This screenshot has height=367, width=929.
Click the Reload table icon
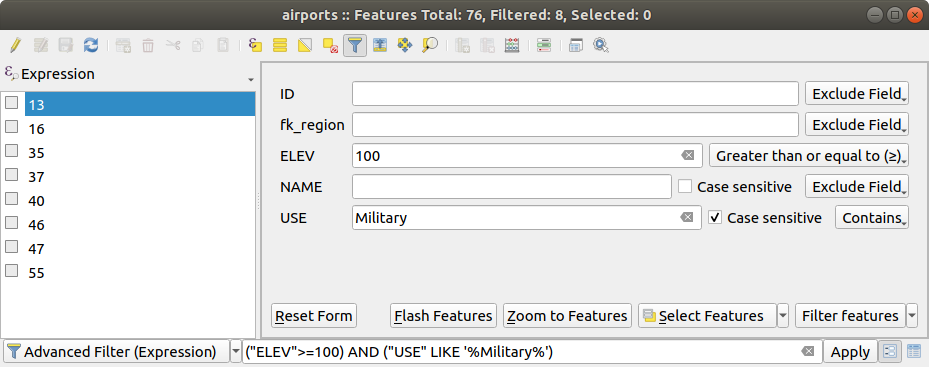tap(91, 45)
